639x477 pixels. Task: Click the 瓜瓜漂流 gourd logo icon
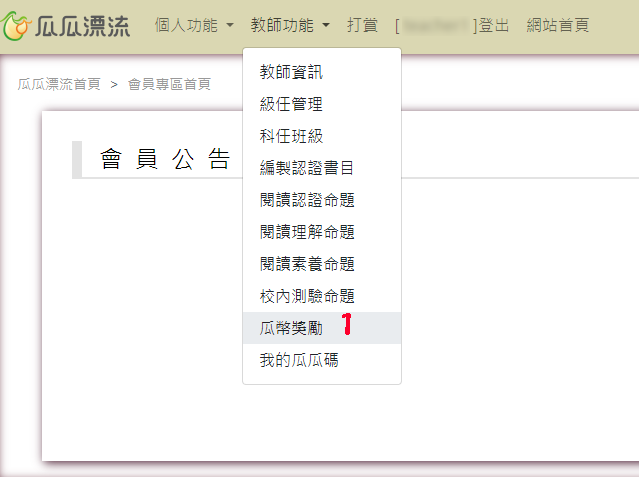point(15,26)
